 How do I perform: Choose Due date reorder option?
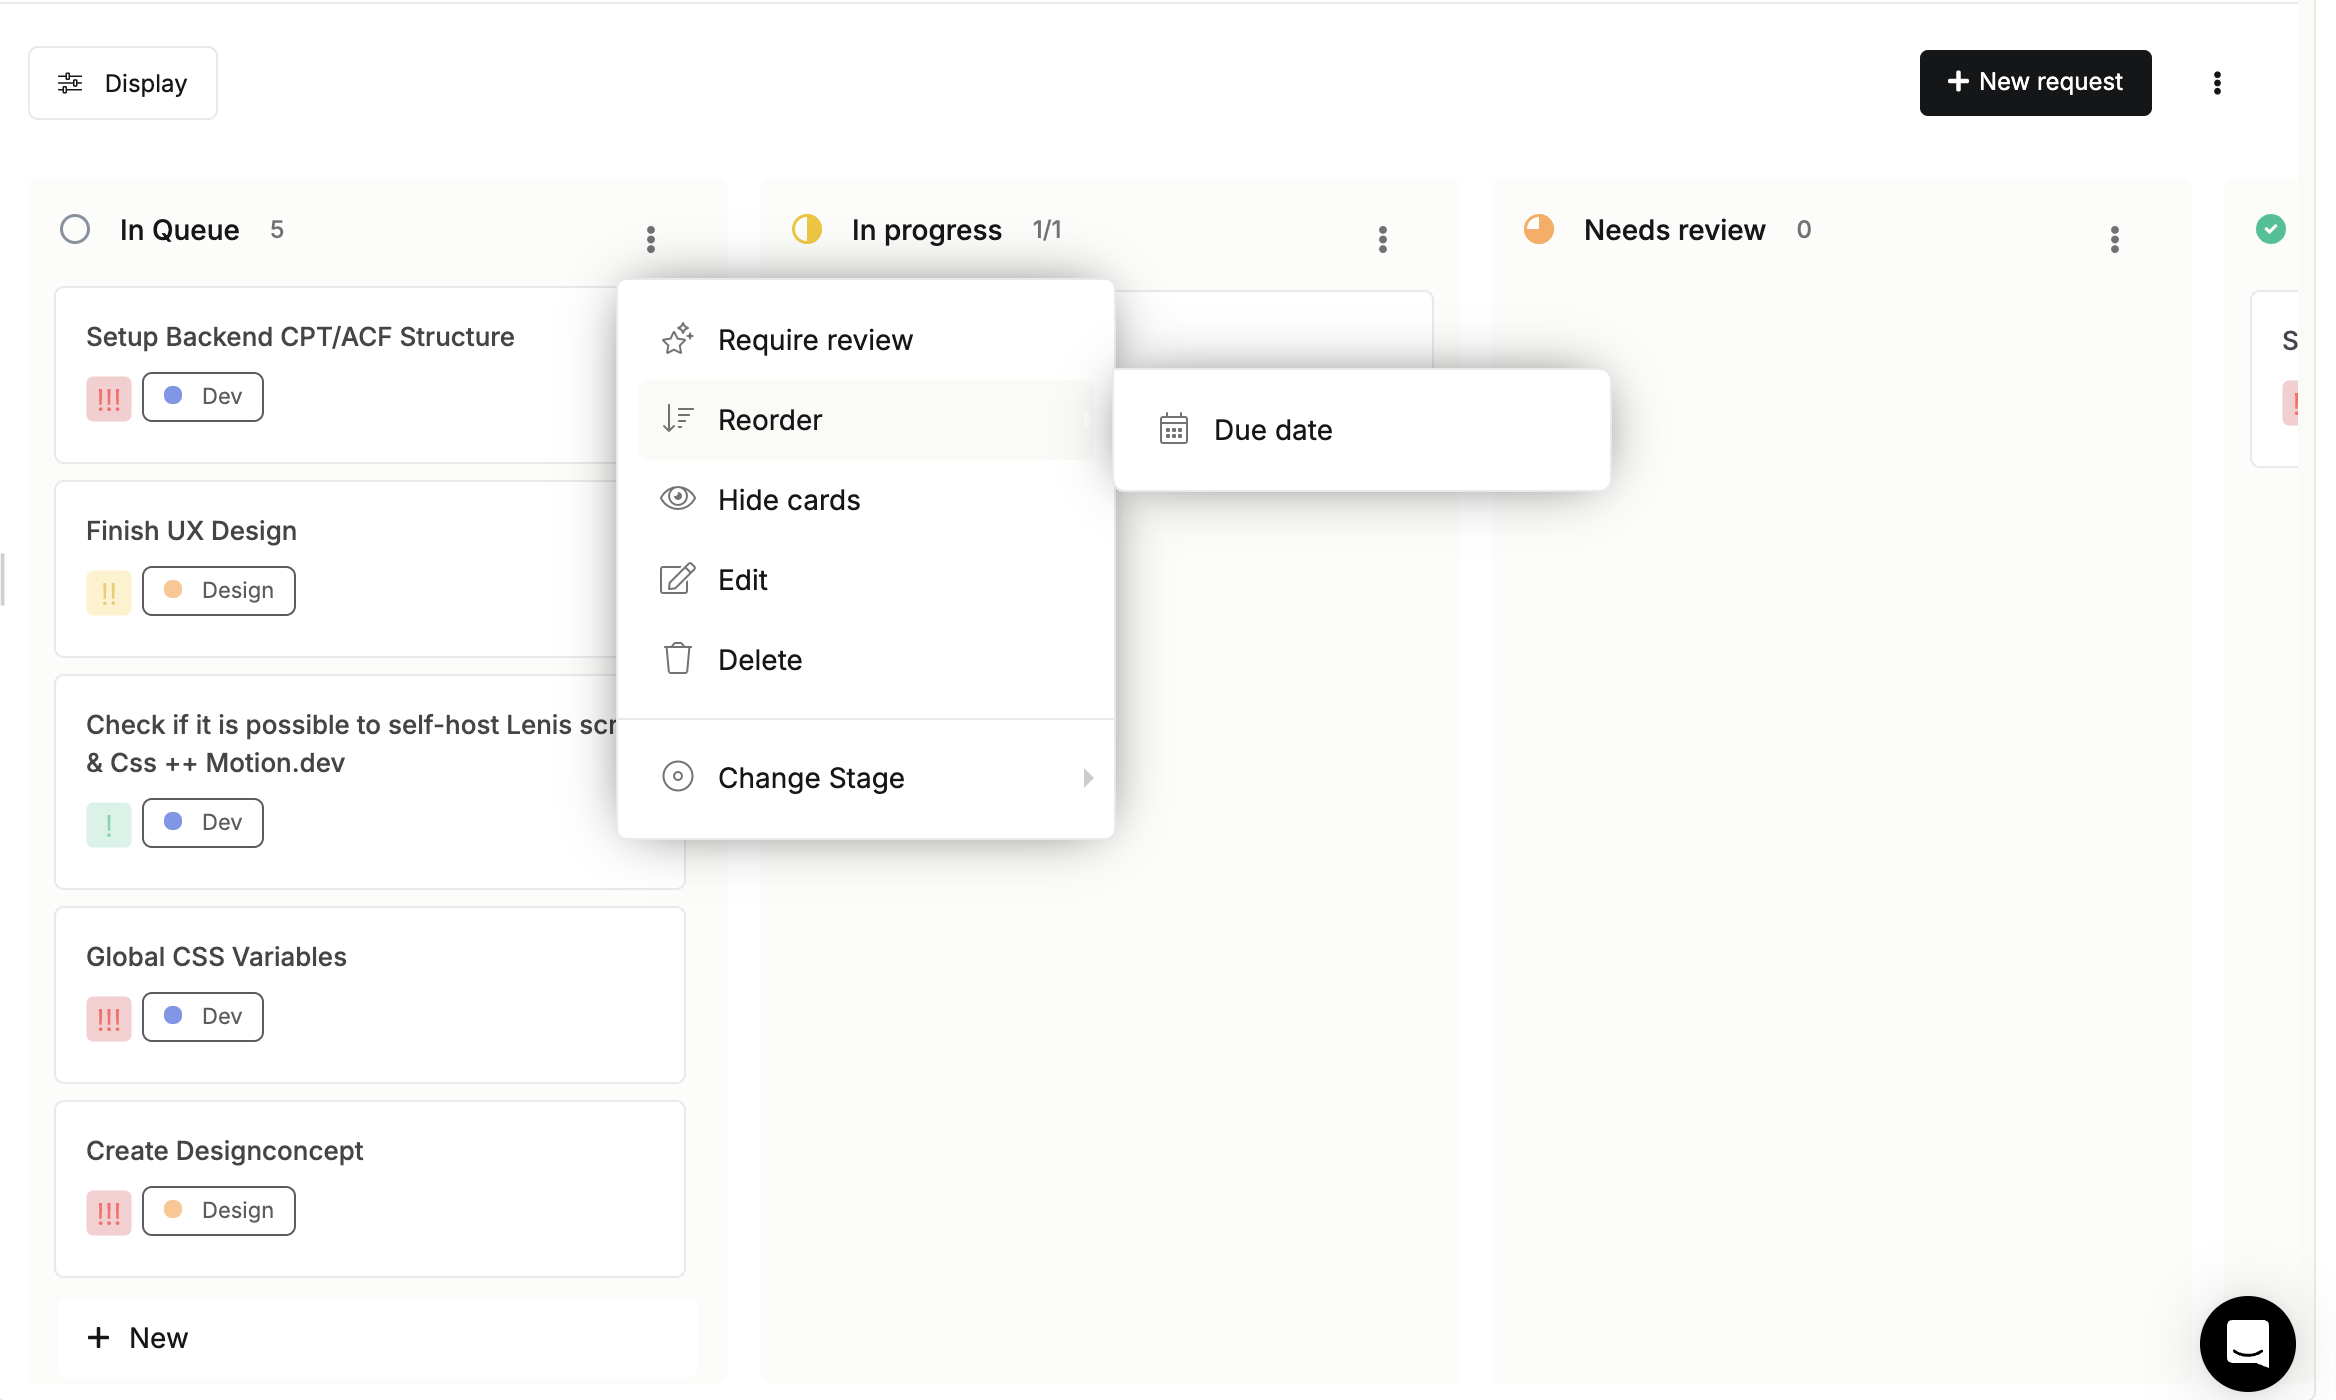coord(1273,429)
